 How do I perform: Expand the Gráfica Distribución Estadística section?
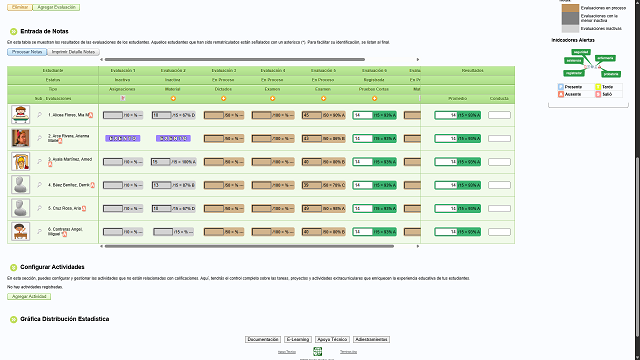click(x=13, y=319)
